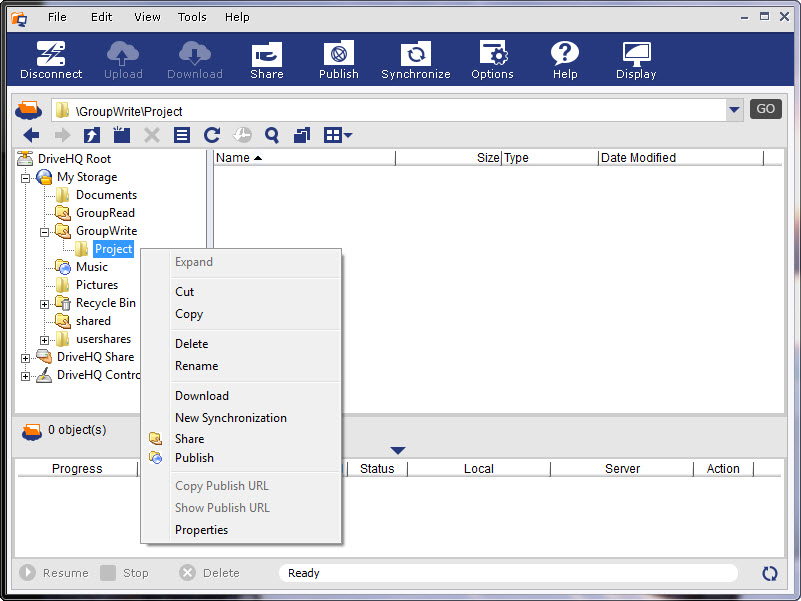Screen dimensions: 801x601
Task: Open the address path dropdown arrow
Action: click(735, 110)
